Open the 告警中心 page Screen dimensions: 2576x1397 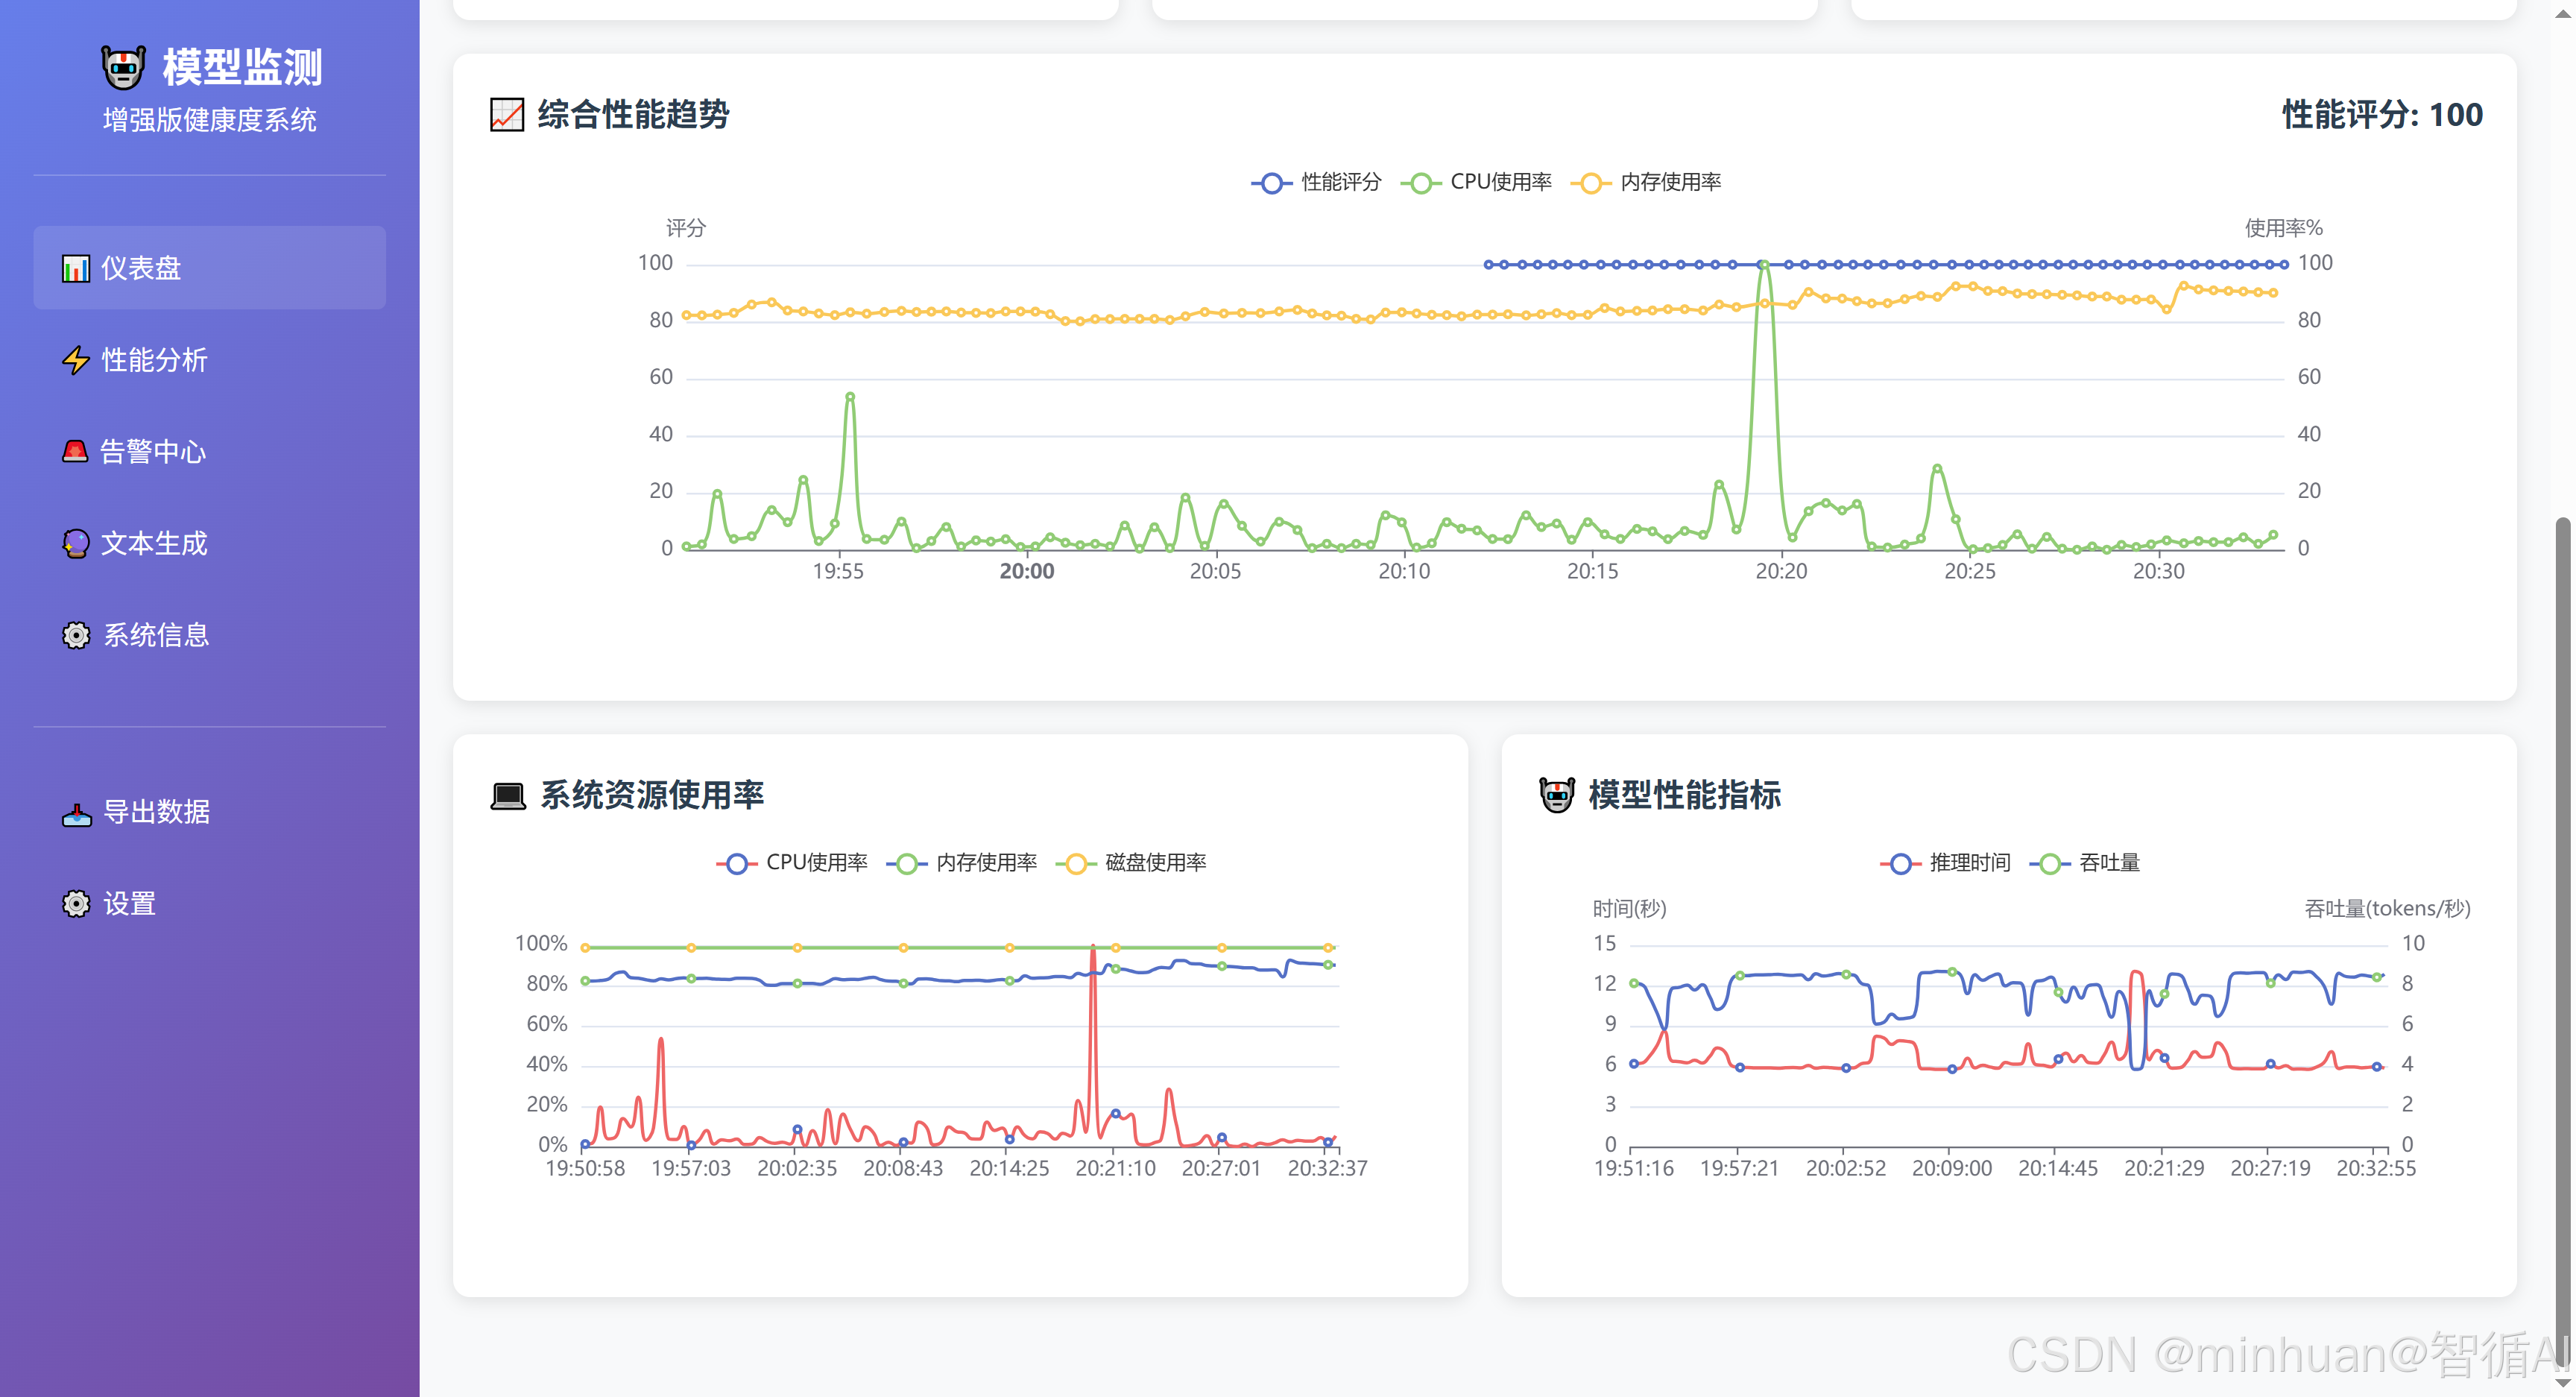pos(153,452)
